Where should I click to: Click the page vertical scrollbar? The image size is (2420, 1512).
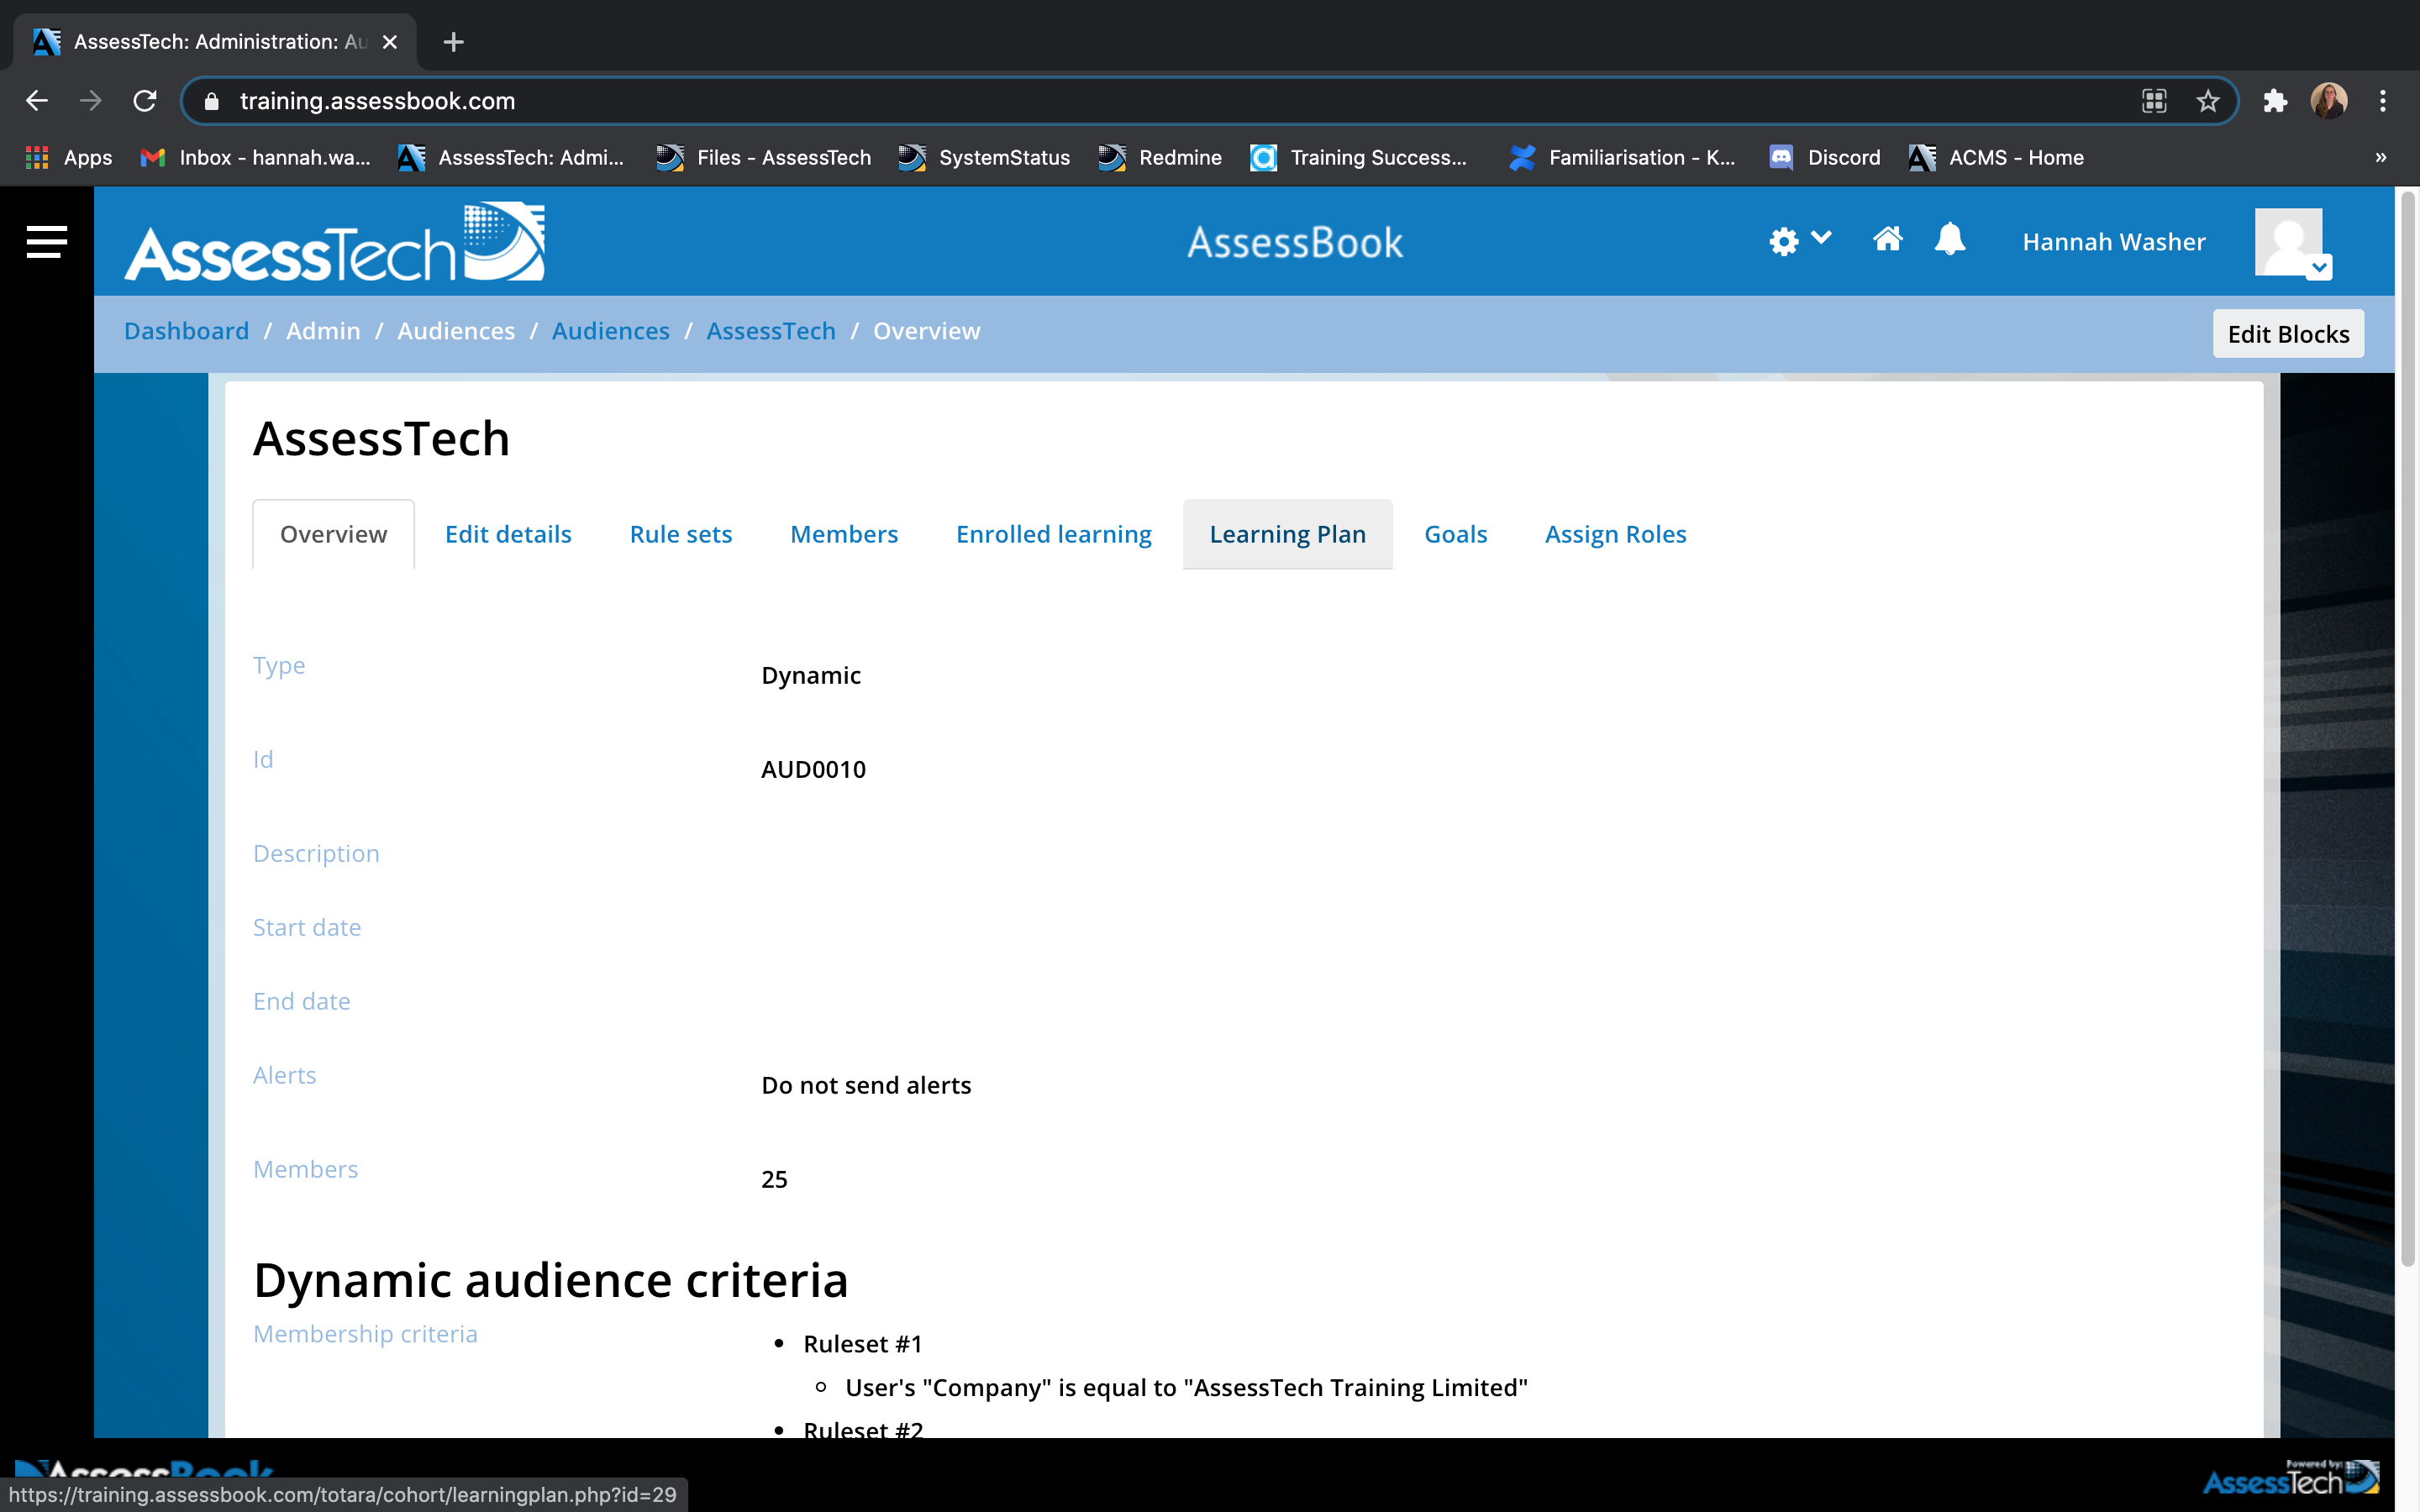tap(2407, 728)
